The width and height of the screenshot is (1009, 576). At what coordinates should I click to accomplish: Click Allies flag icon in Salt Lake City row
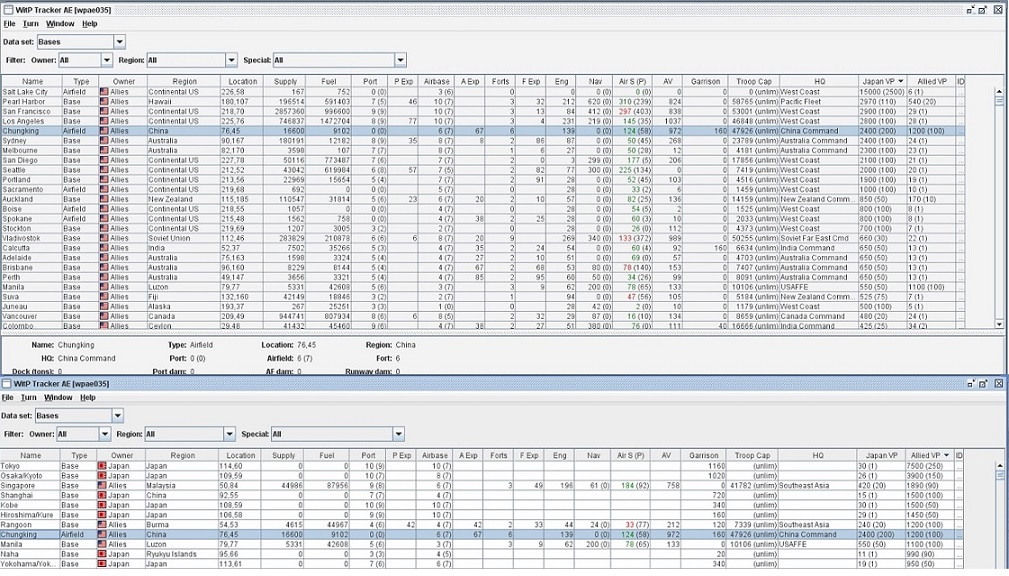point(104,92)
